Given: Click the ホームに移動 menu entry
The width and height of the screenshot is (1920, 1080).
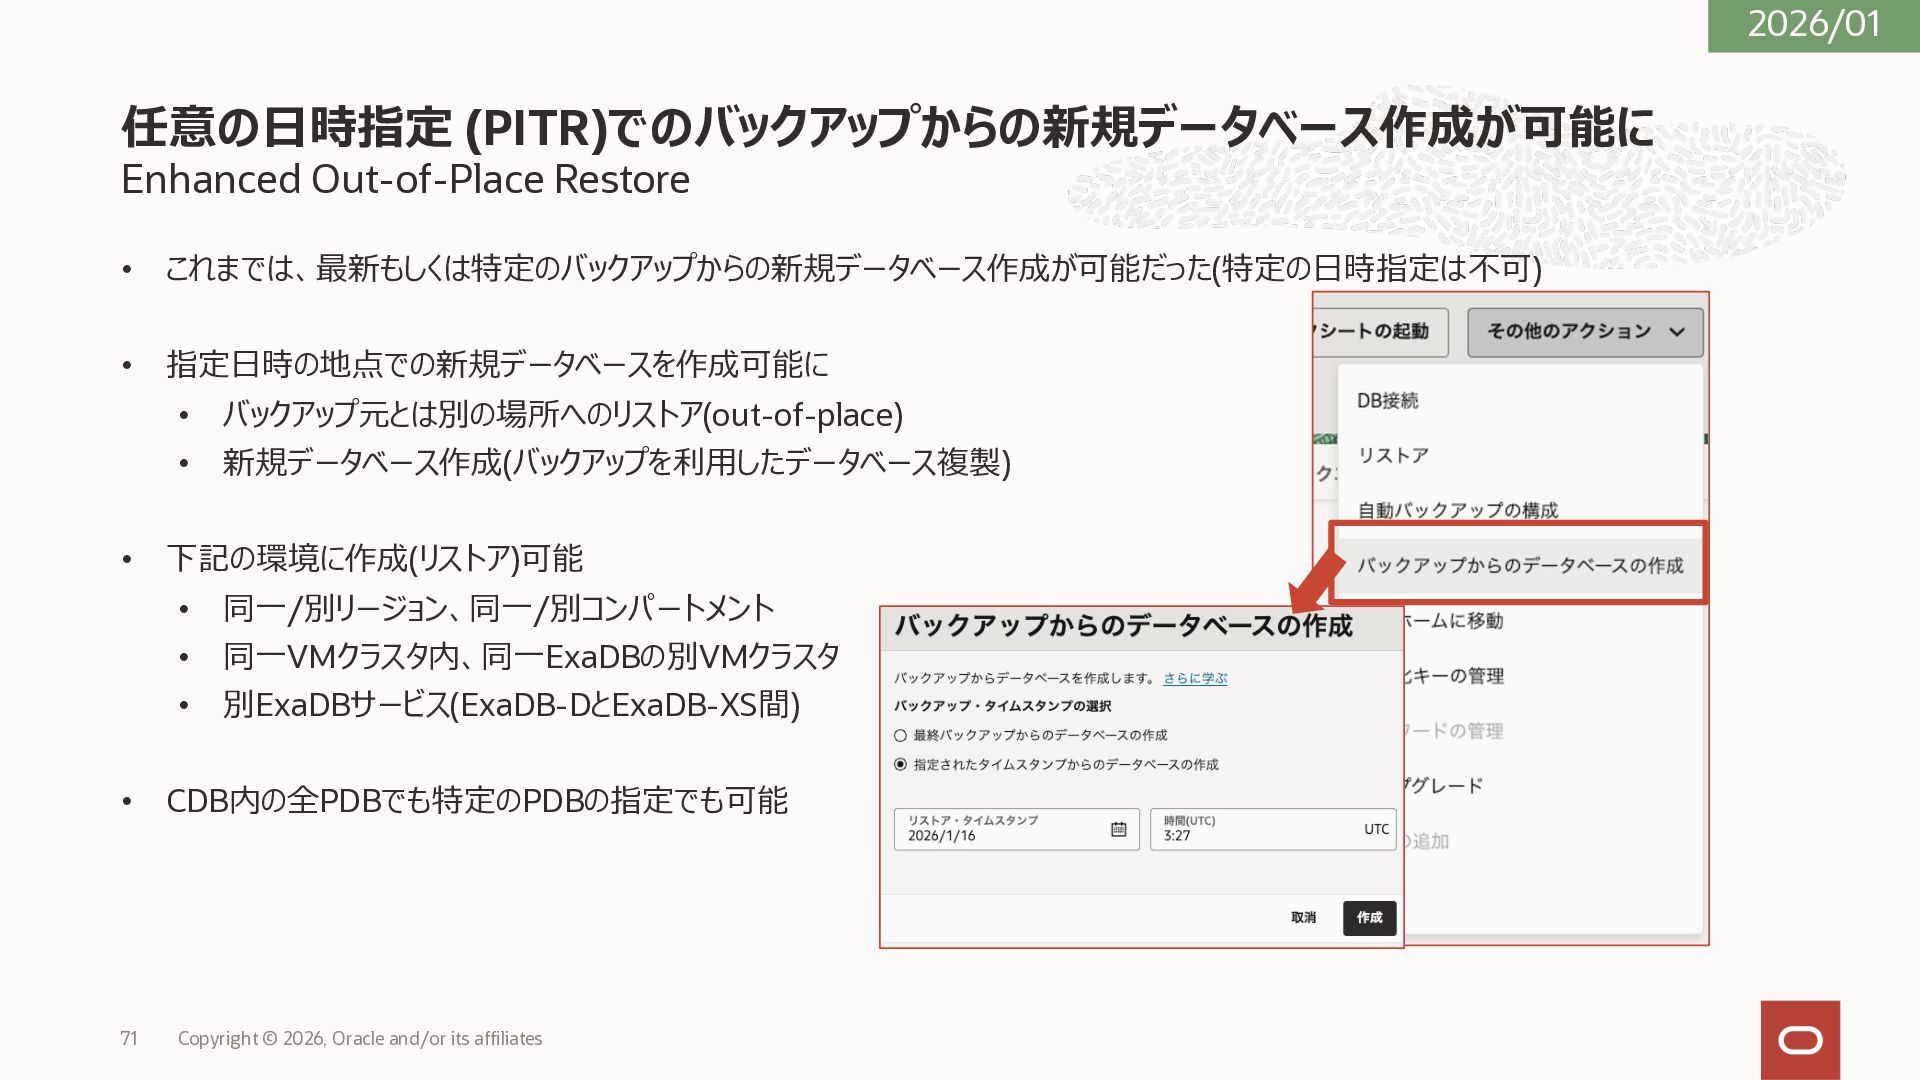Looking at the screenshot, I should tap(1453, 621).
